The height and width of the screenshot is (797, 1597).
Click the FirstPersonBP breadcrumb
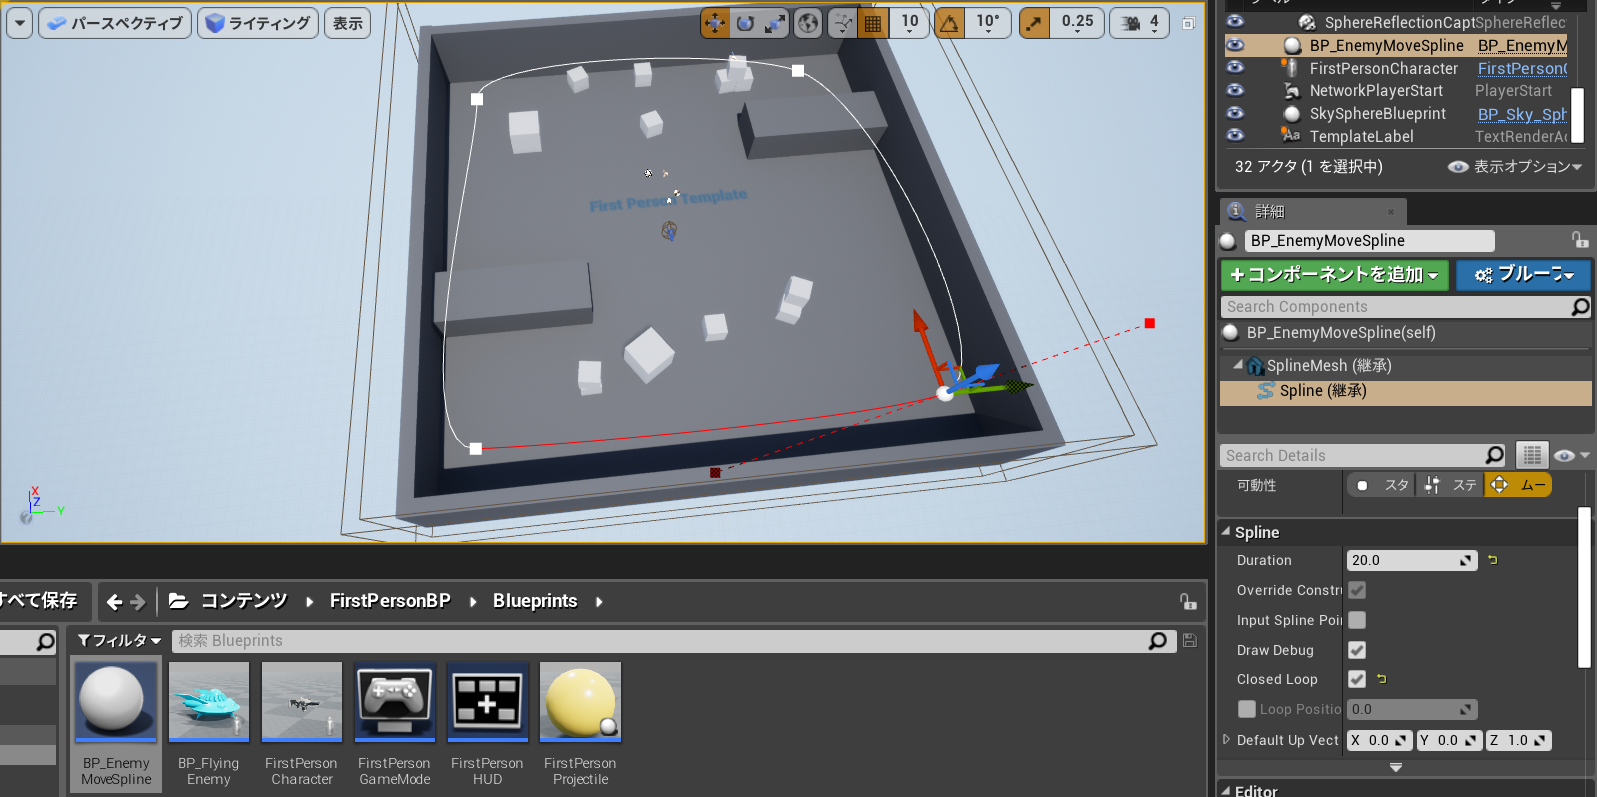(390, 601)
